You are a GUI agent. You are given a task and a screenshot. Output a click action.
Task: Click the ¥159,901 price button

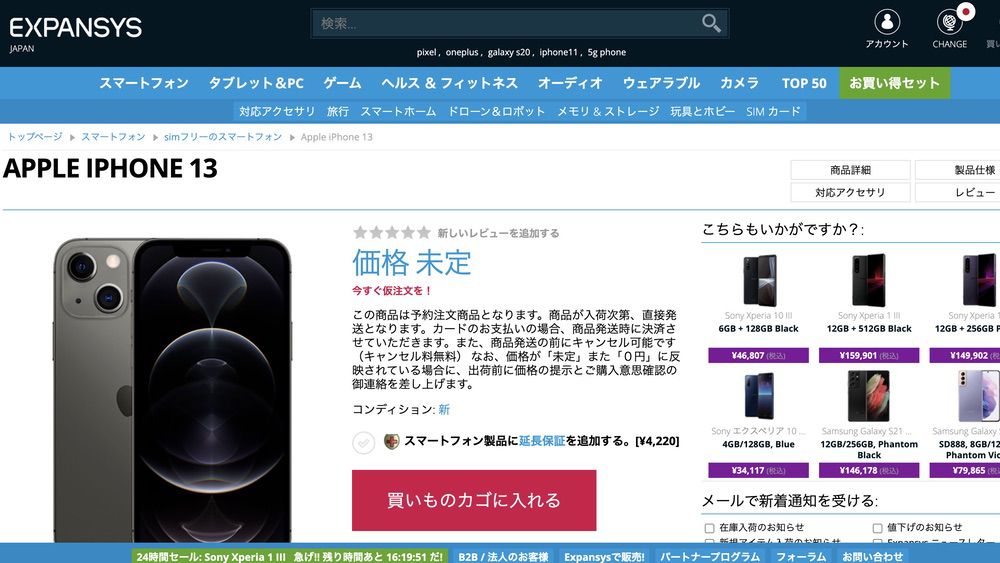coord(869,355)
